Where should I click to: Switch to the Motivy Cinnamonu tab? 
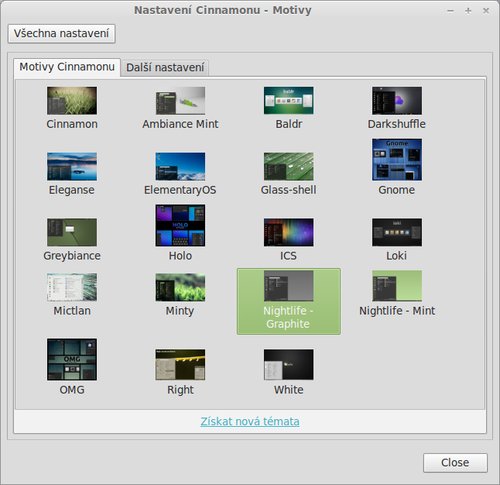coord(67,67)
